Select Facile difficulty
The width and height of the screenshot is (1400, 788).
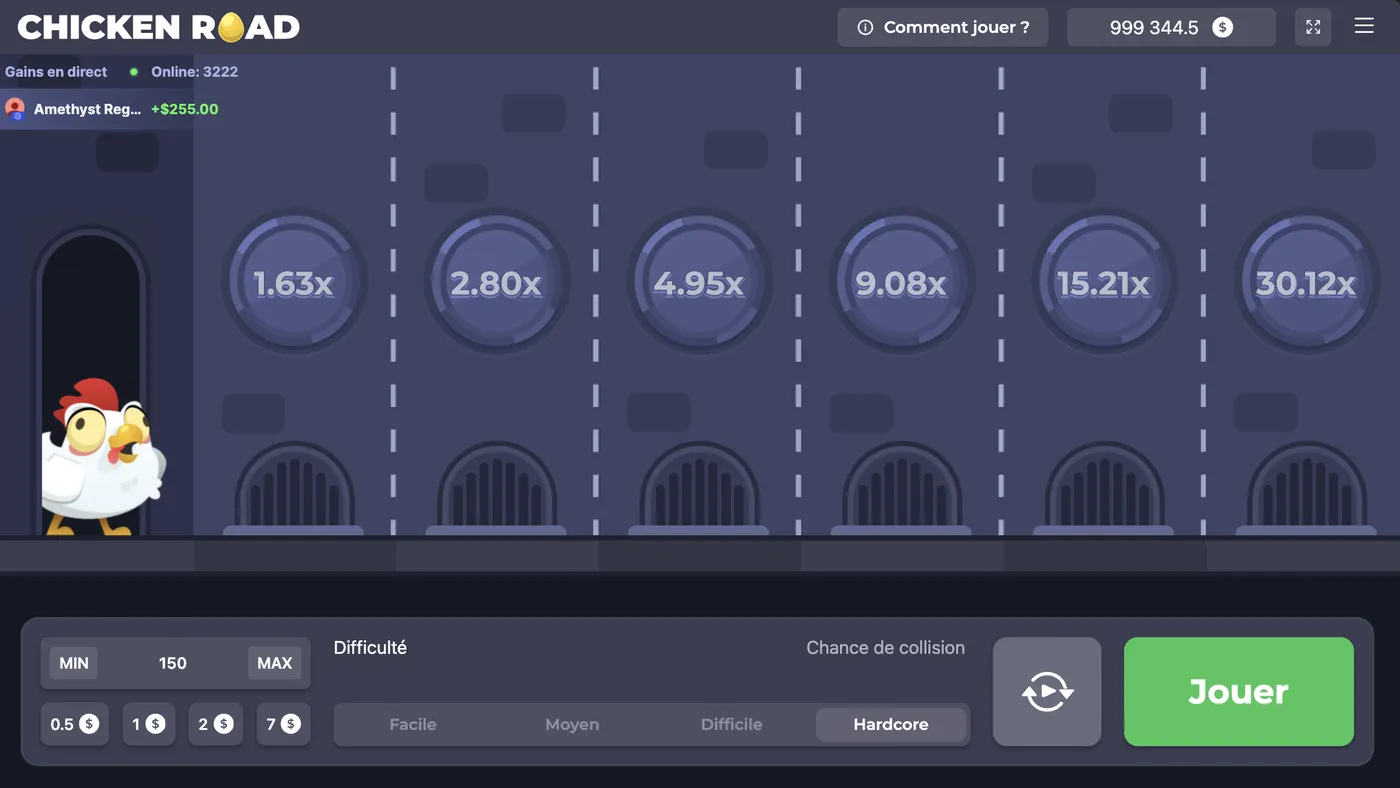pyautogui.click(x=413, y=724)
